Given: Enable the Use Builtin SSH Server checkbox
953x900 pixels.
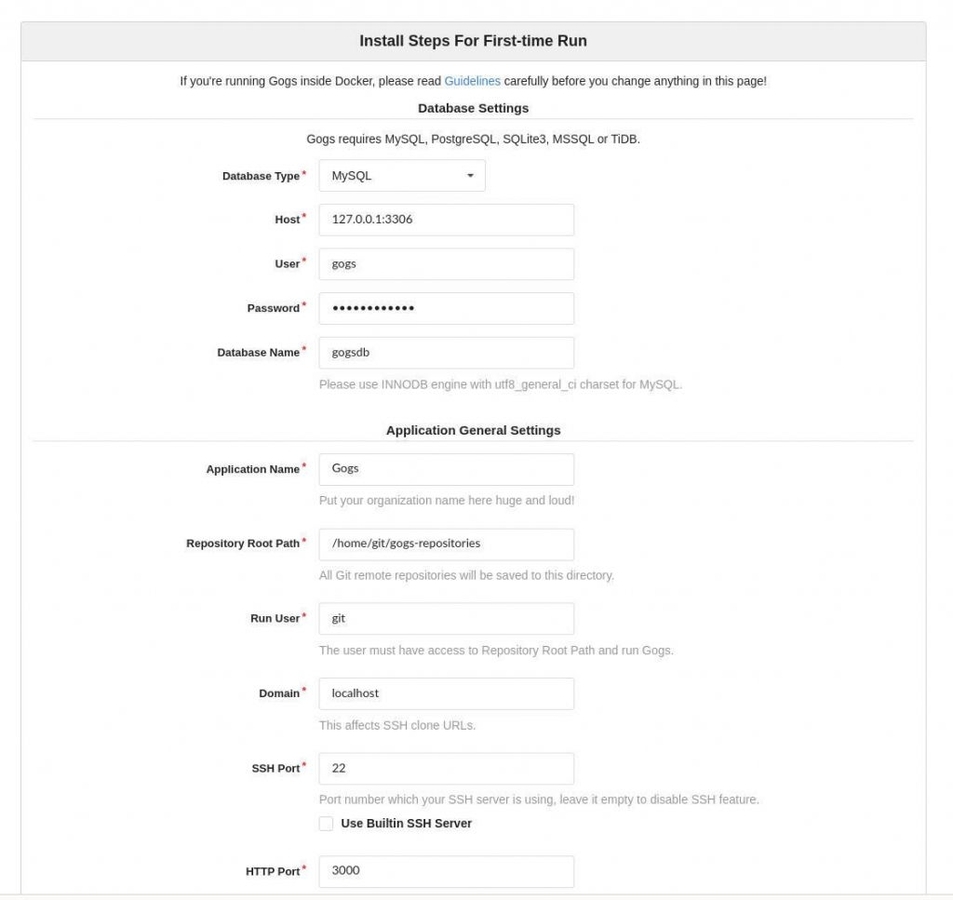Looking at the screenshot, I should [326, 824].
